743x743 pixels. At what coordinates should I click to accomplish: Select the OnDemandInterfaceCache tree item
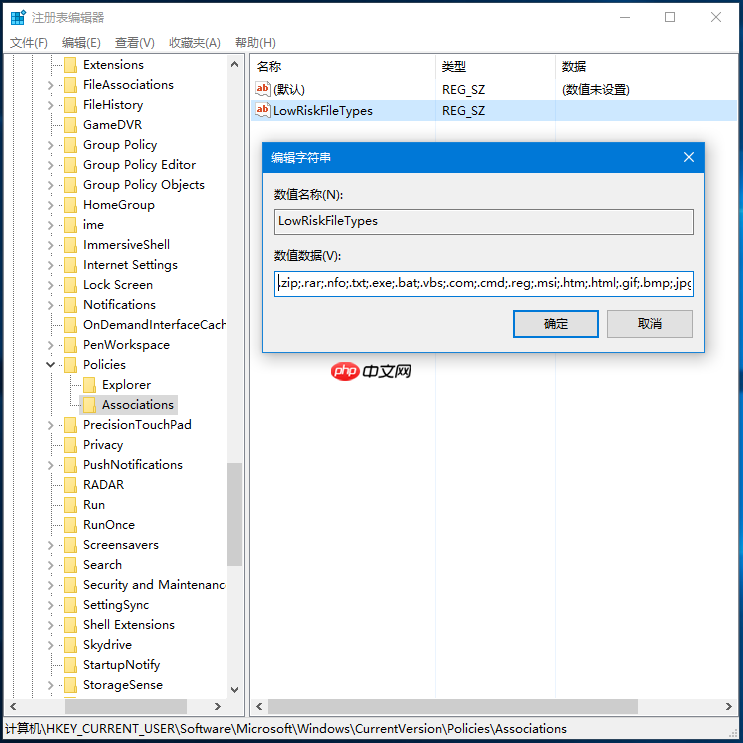(154, 325)
